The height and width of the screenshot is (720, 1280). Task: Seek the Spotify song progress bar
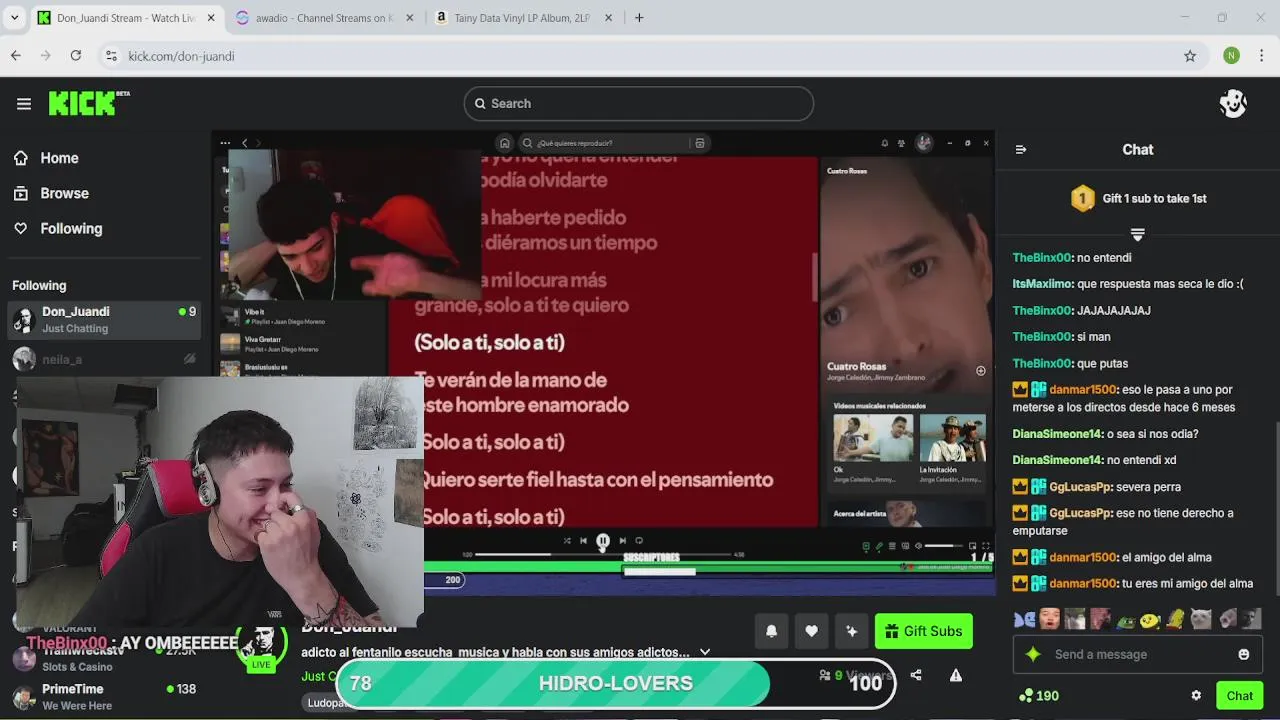(x=603, y=554)
